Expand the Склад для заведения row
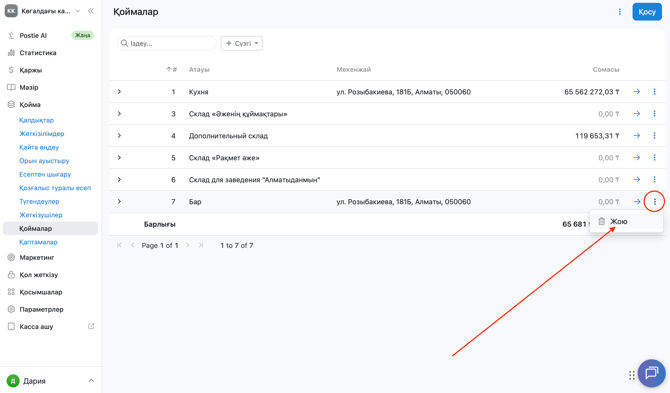Viewport: 670px width, 393px height. point(119,180)
